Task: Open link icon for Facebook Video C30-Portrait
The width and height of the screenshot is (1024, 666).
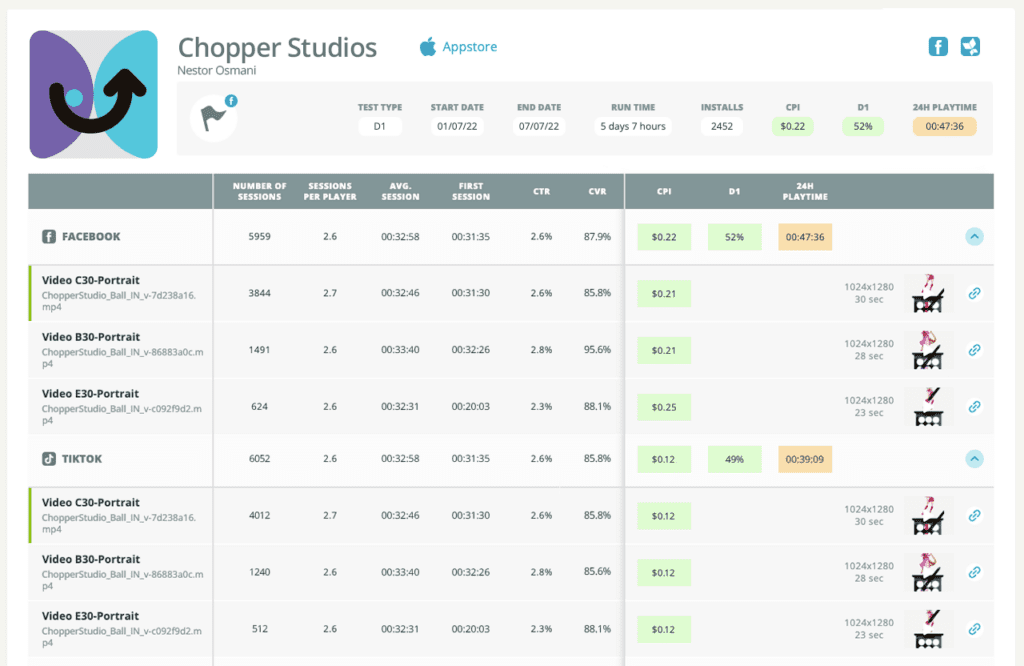Action: coord(974,293)
